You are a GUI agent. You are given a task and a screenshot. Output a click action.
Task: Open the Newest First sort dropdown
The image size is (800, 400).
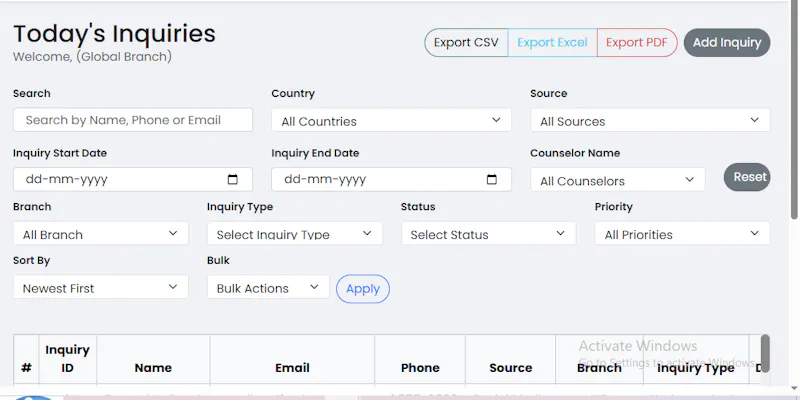click(x=101, y=287)
